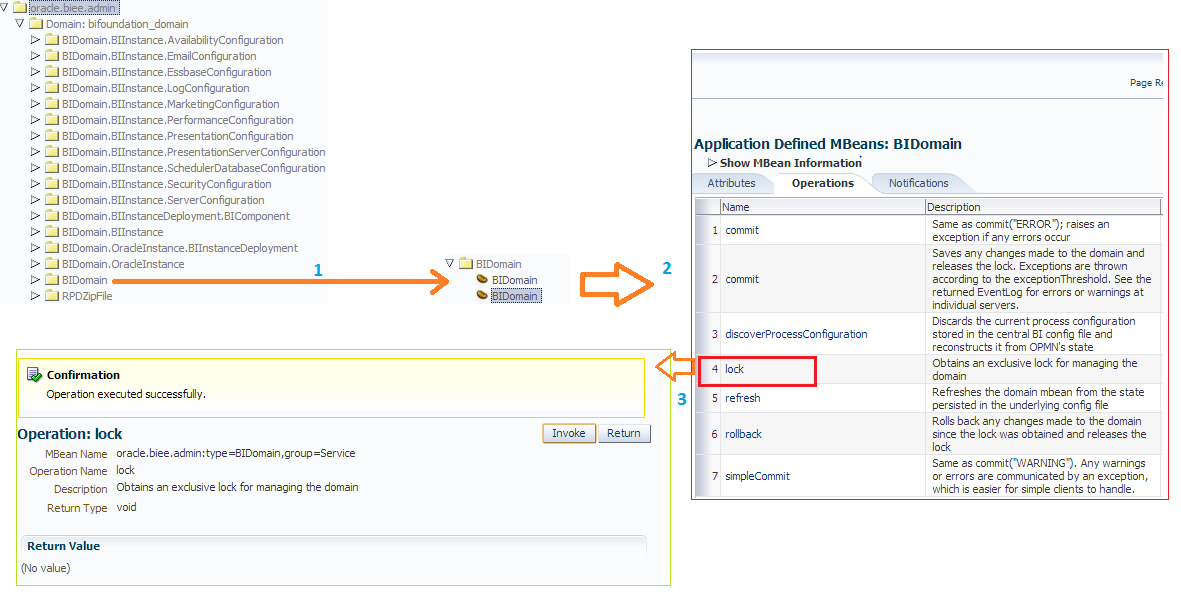Click first BIDomain MBean bean icon
Screen dimensions: 1181x598
coord(482,279)
